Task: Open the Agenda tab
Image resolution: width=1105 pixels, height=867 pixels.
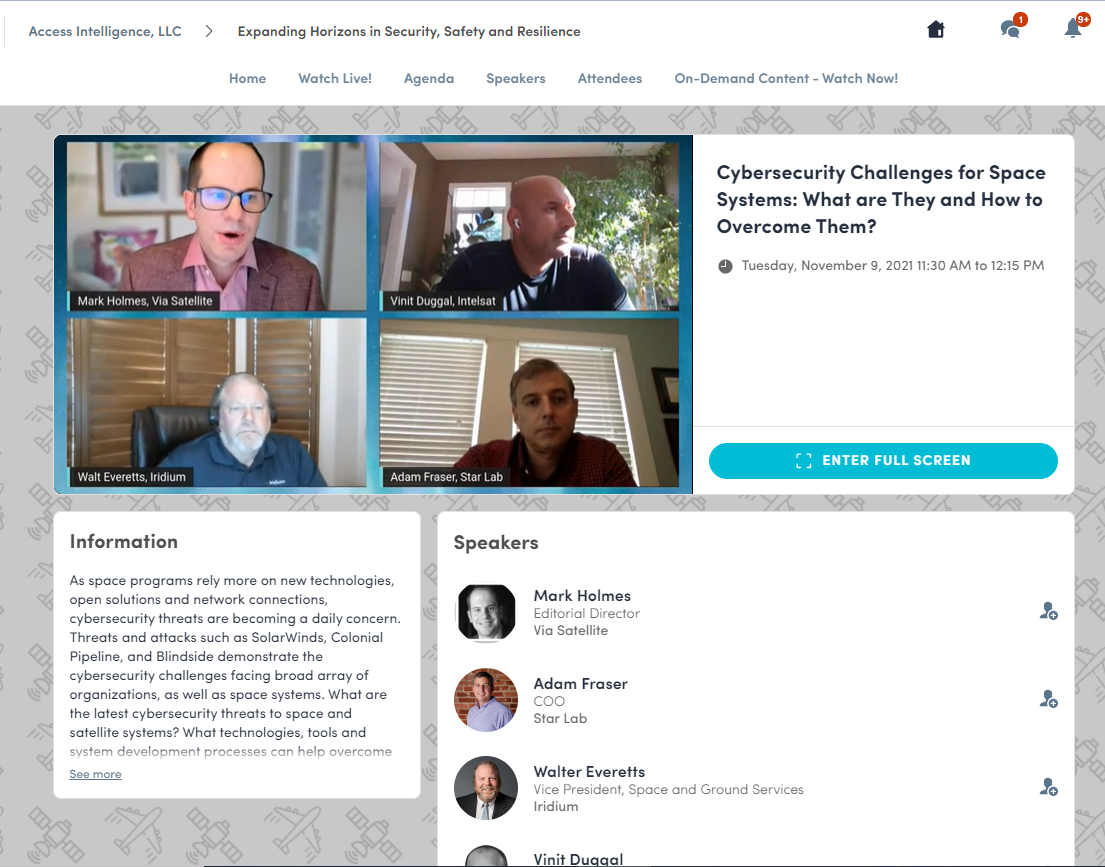Action: coord(428,78)
